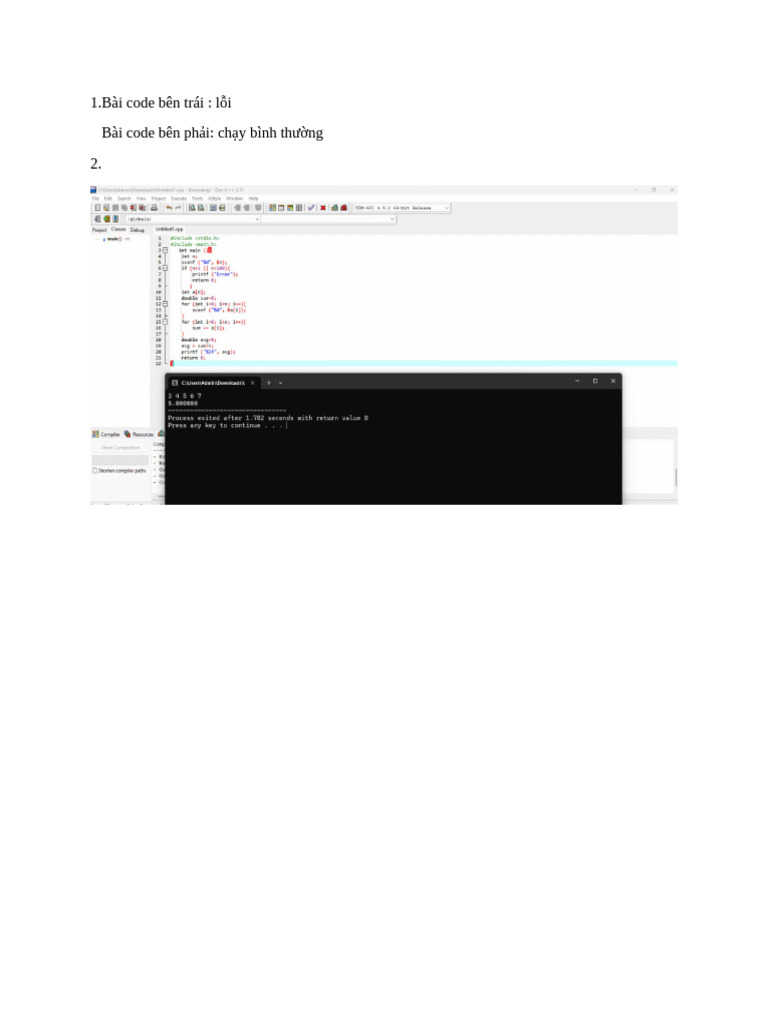Screen dimensions: 768x1024
Task: Click the Undo arrow icon
Action: click(x=169, y=208)
